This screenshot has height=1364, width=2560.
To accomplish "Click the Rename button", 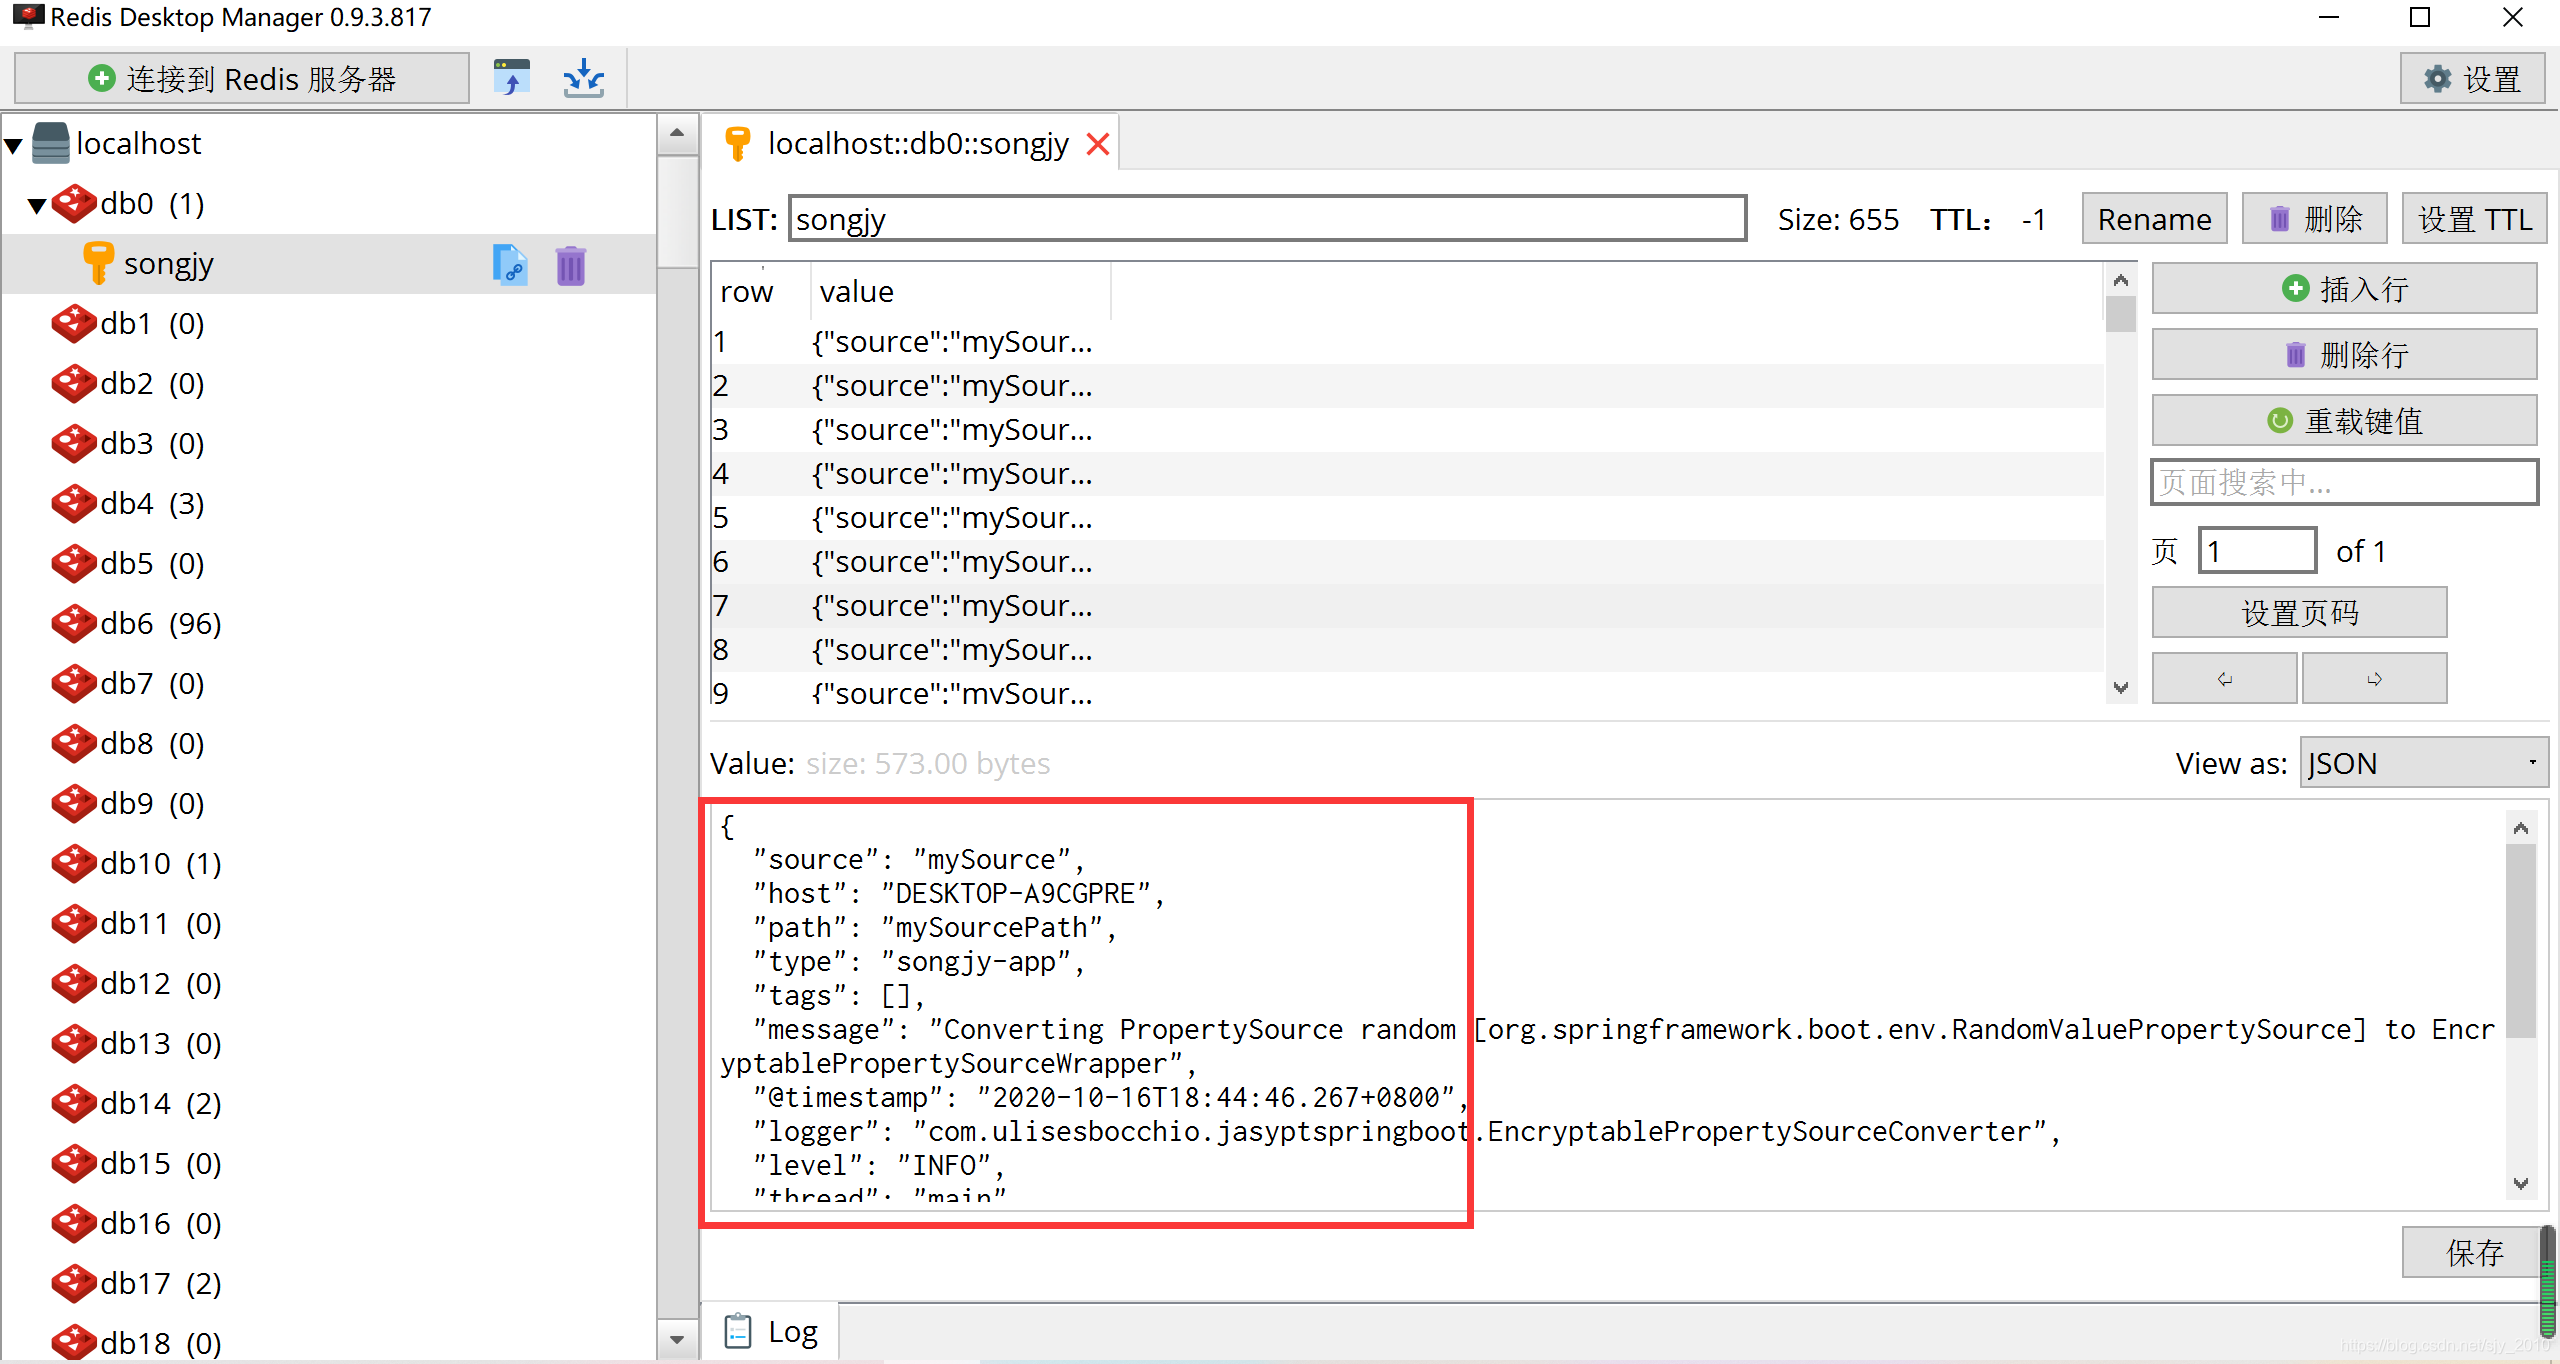I will pyautogui.click(x=2154, y=219).
